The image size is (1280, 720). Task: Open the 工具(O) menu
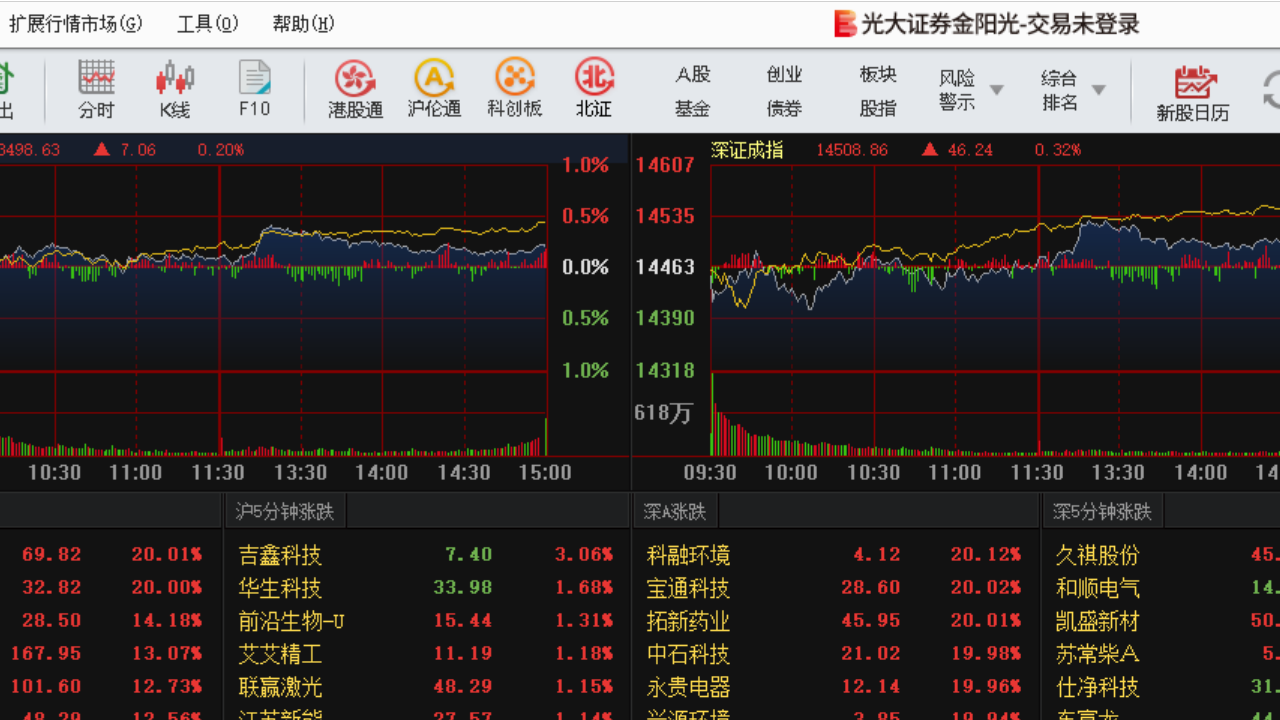(207, 22)
